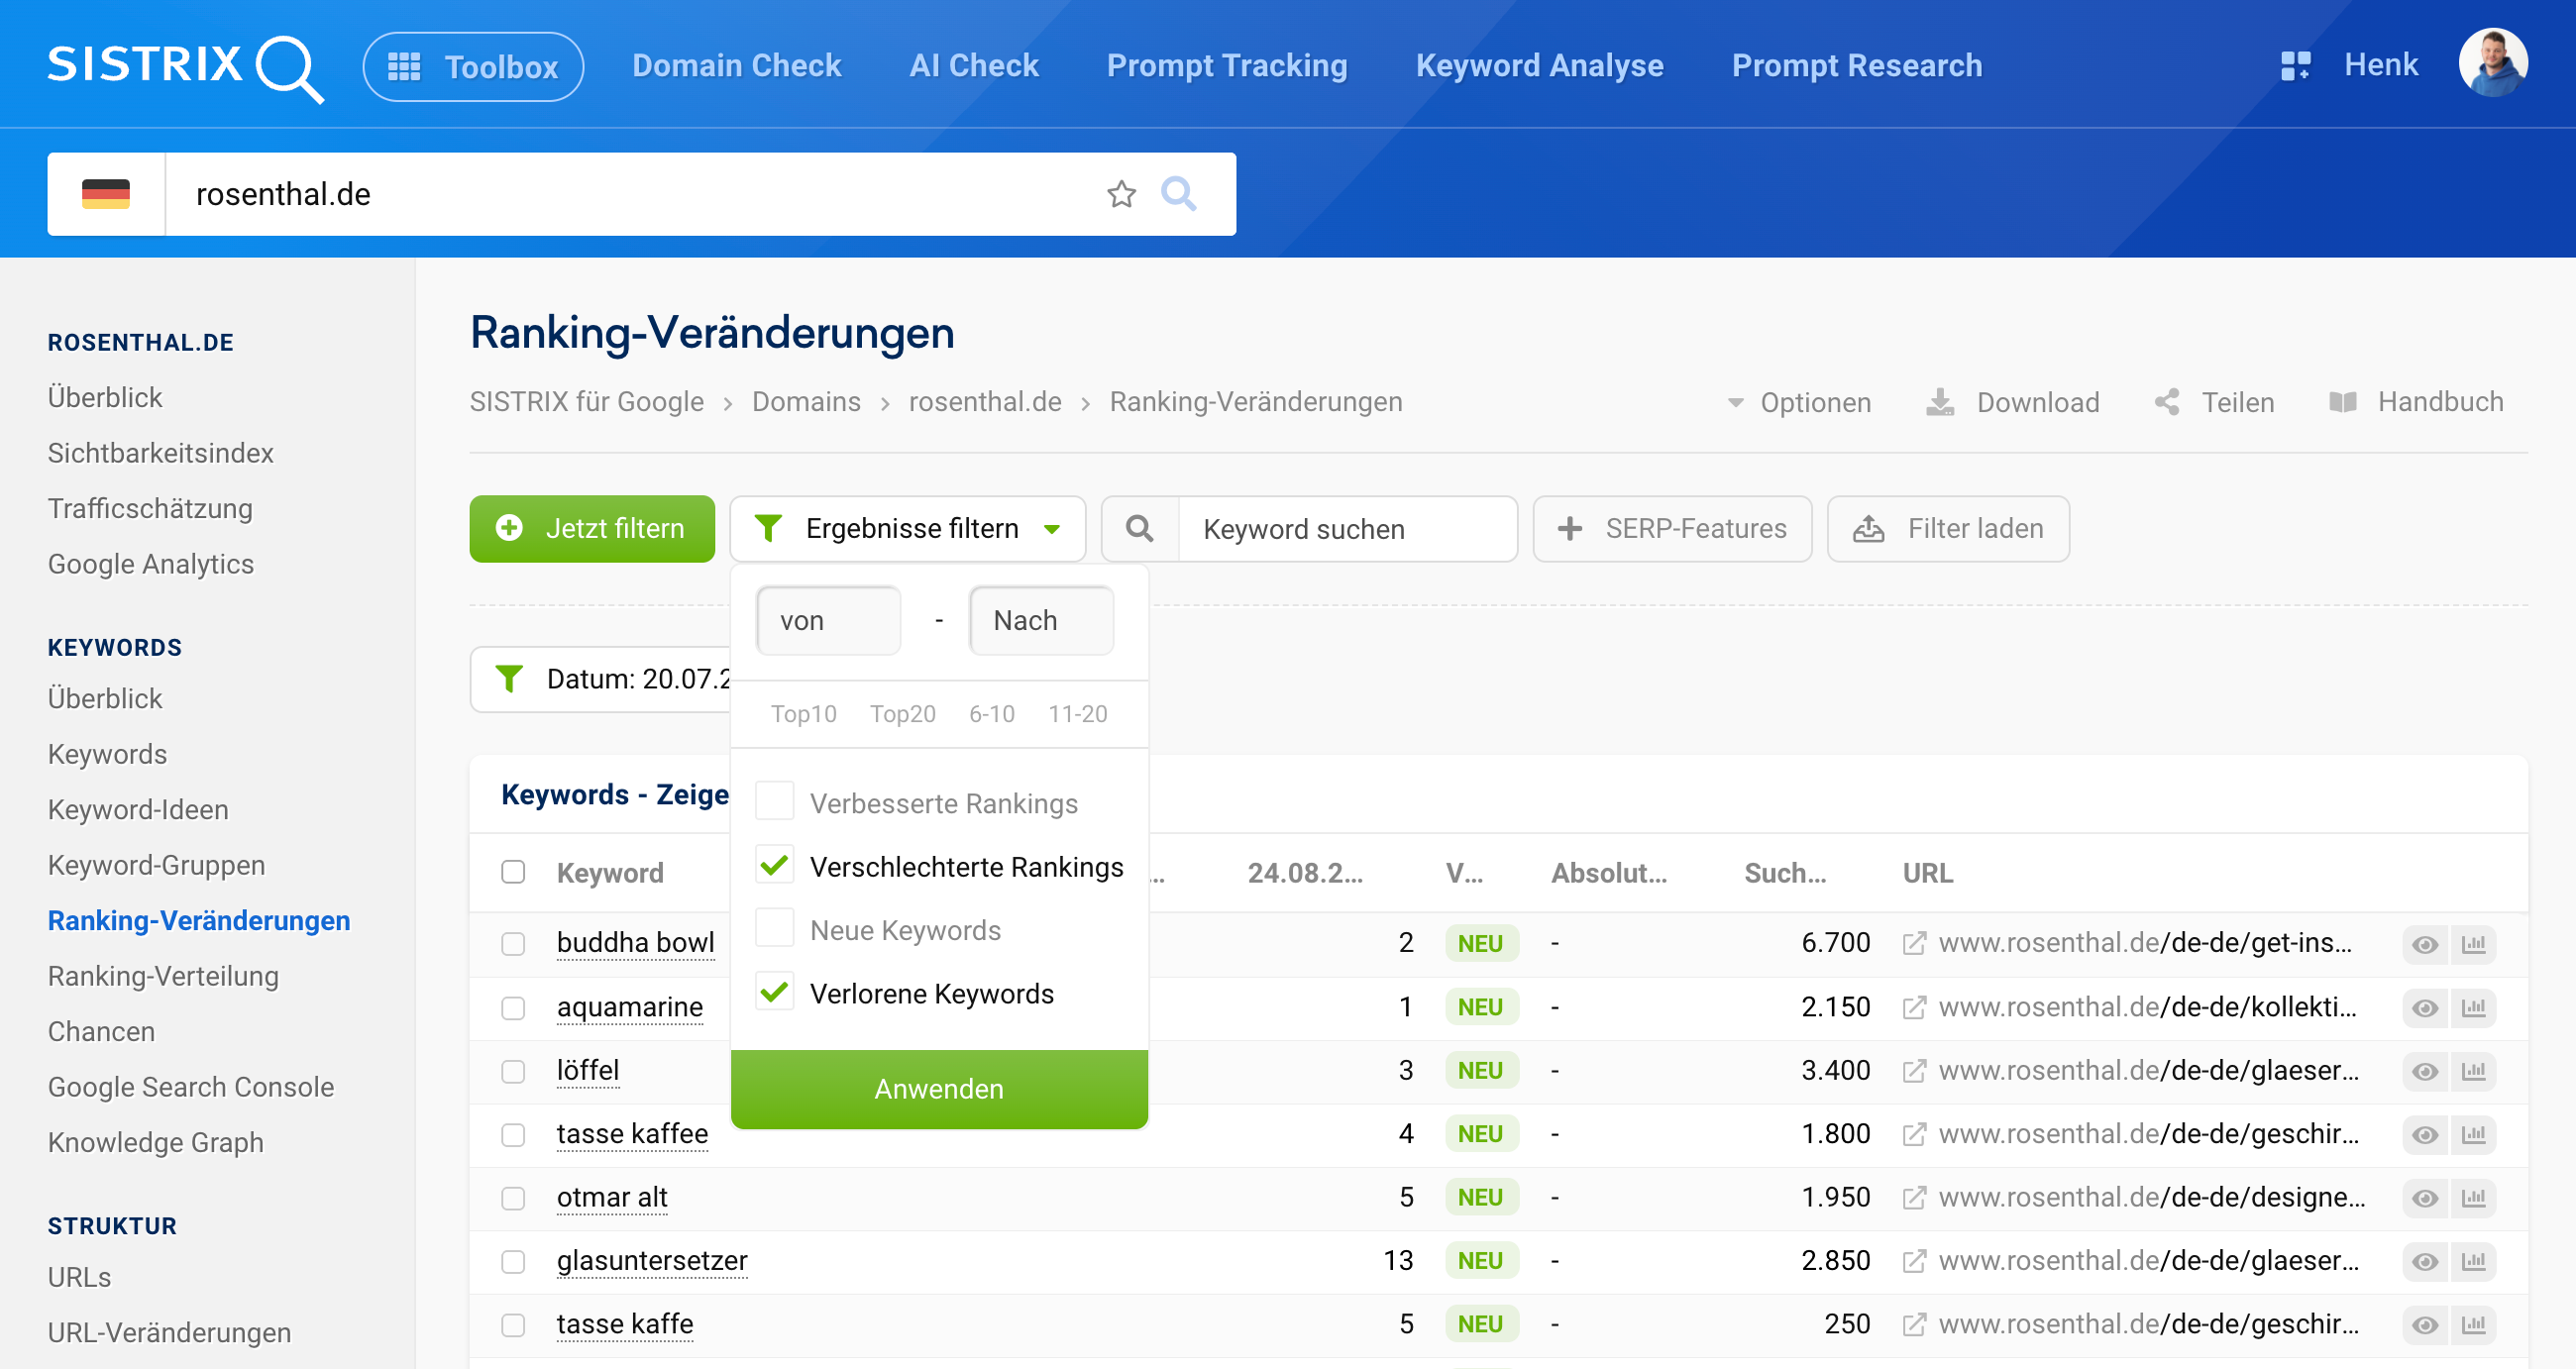Open the Henk account menu
This screenshot has width=2576, height=1369.
point(2381,66)
